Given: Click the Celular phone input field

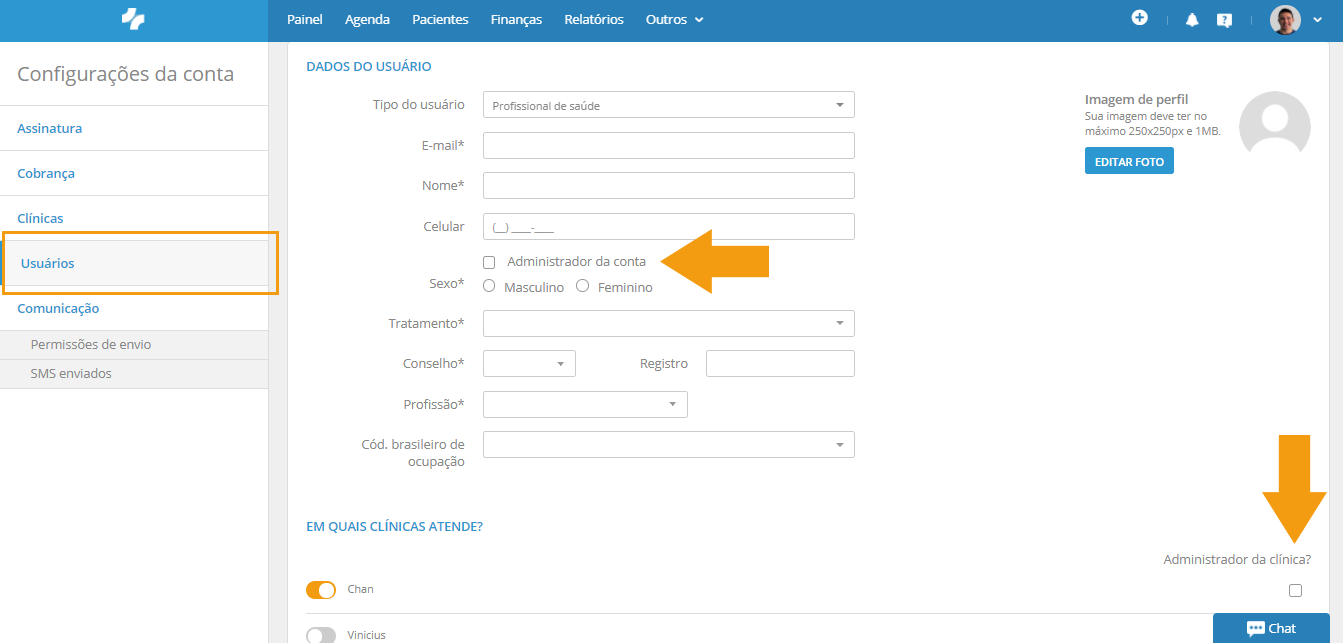Looking at the screenshot, I should coord(668,226).
